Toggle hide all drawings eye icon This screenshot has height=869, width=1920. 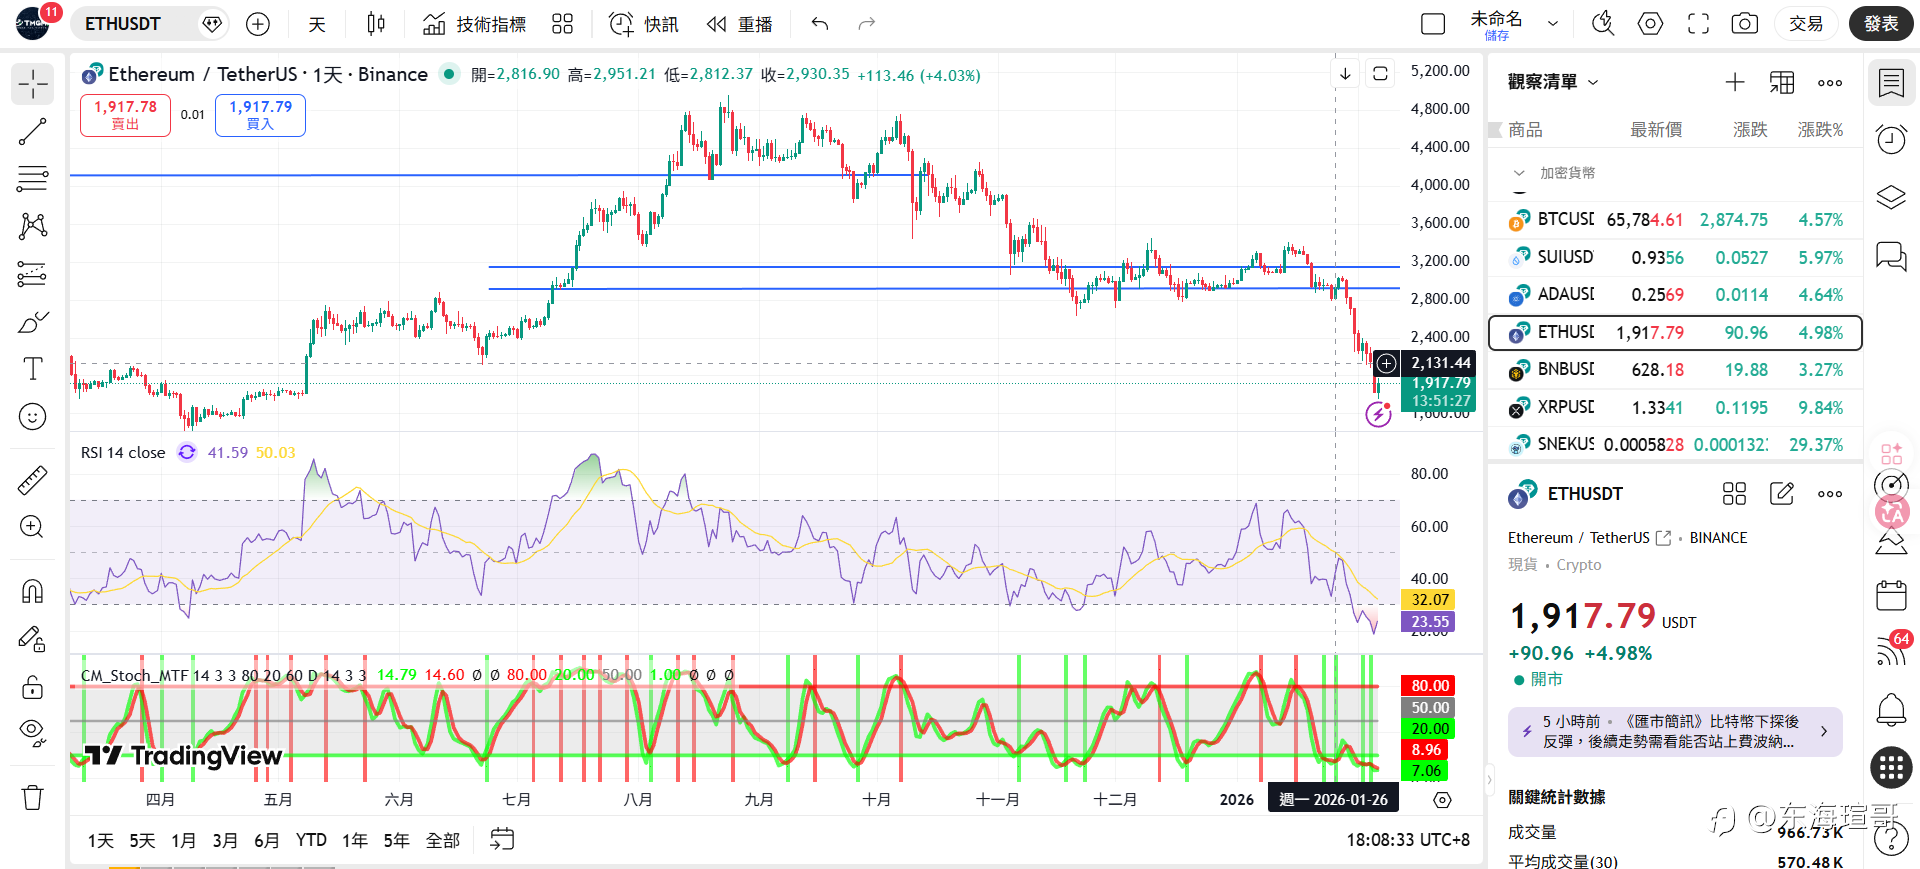[32, 733]
